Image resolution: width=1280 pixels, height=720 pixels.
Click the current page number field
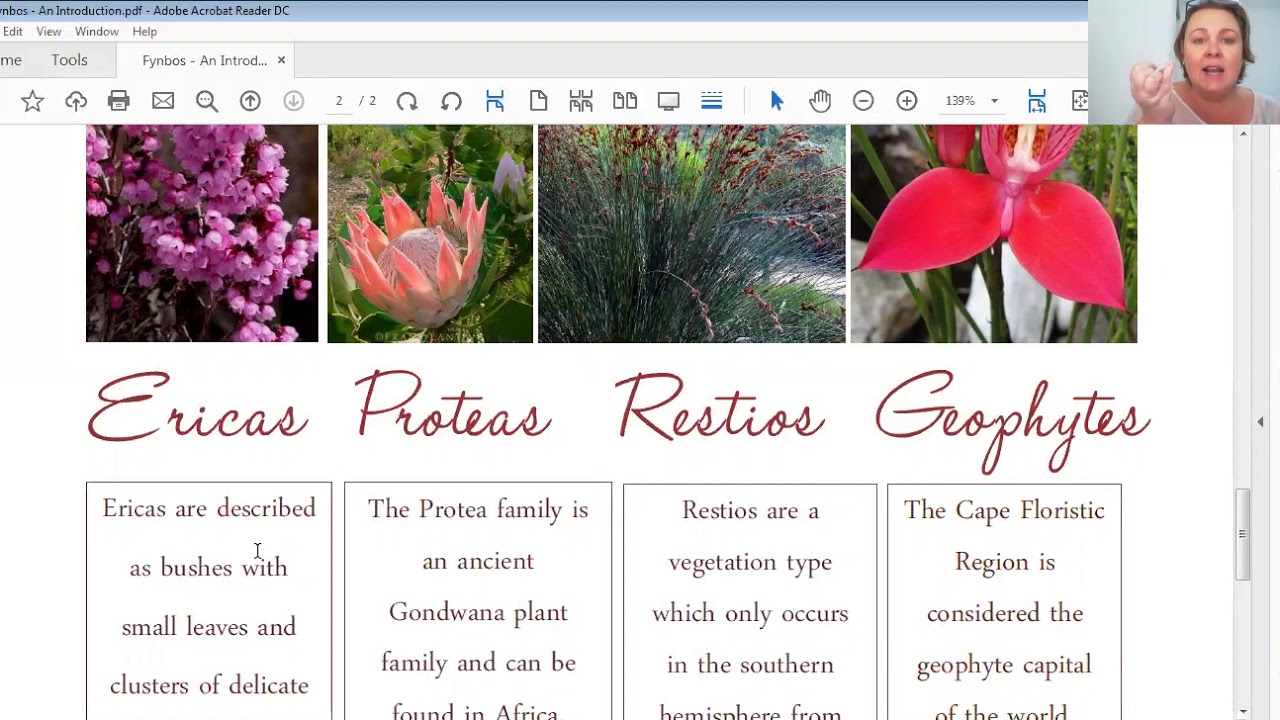click(339, 101)
